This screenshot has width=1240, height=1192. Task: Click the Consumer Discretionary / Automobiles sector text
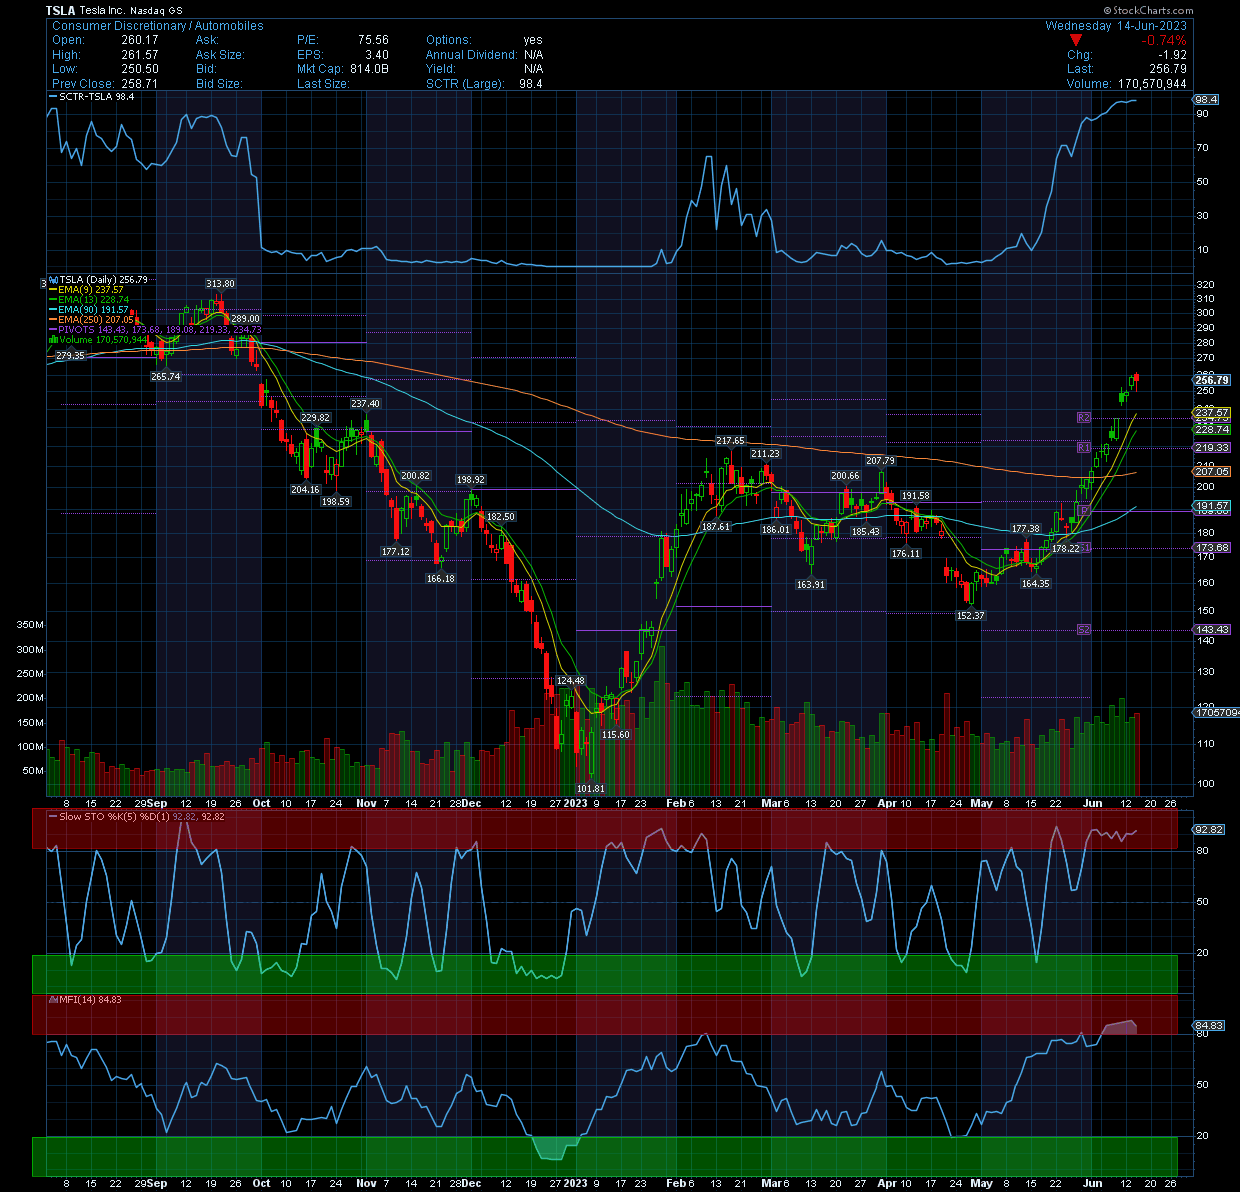[158, 26]
